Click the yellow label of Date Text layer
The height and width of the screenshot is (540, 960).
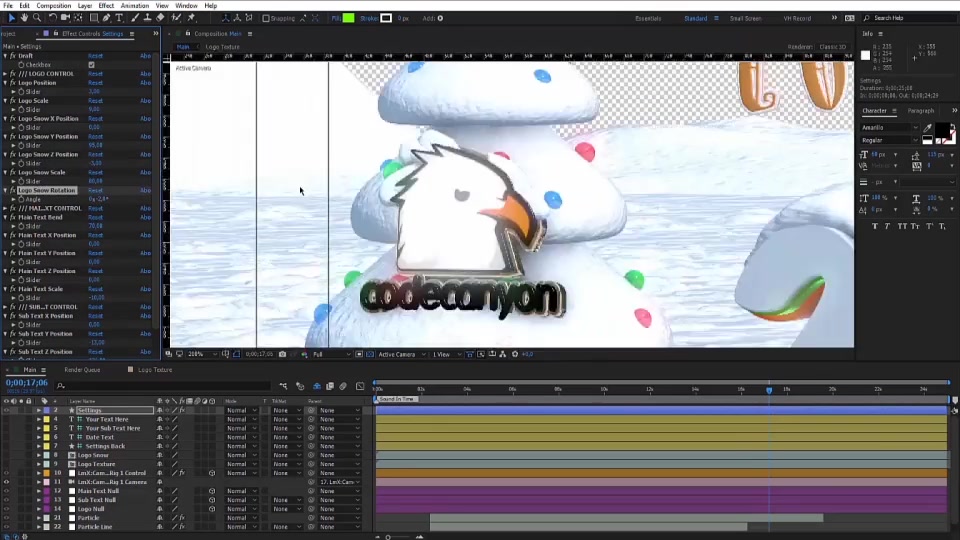point(47,437)
